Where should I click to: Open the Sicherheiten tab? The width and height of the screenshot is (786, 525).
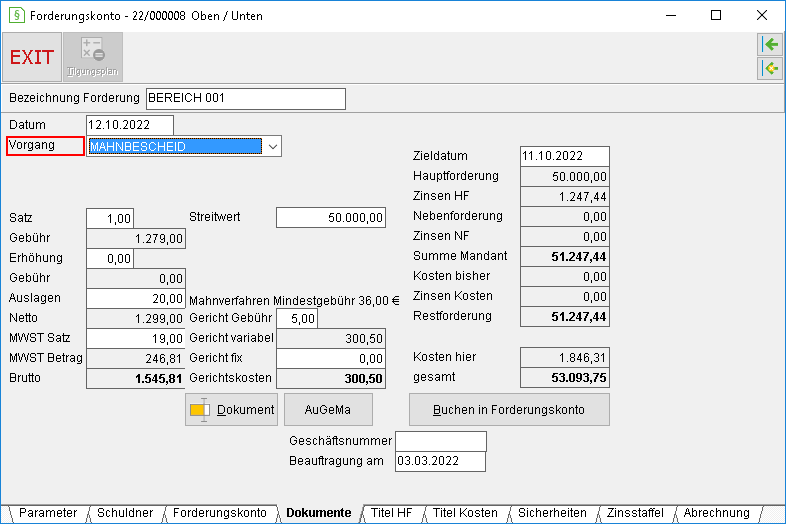pos(552,513)
